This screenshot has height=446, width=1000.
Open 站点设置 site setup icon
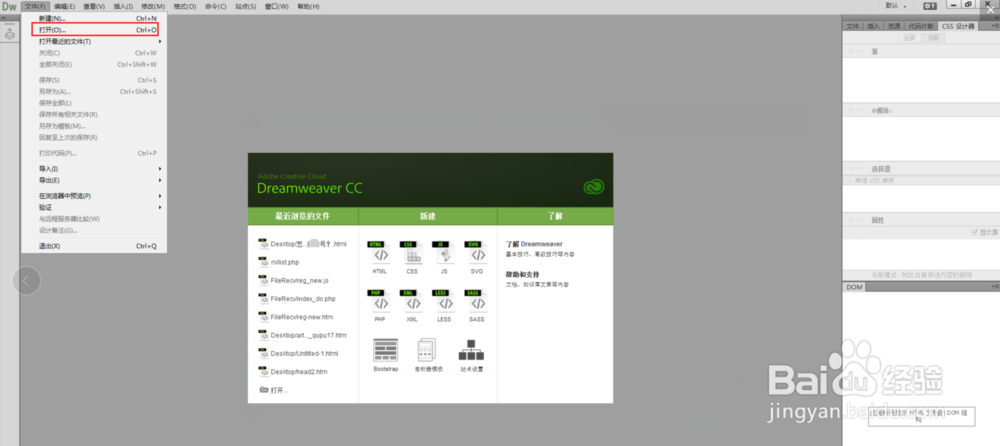(x=471, y=350)
